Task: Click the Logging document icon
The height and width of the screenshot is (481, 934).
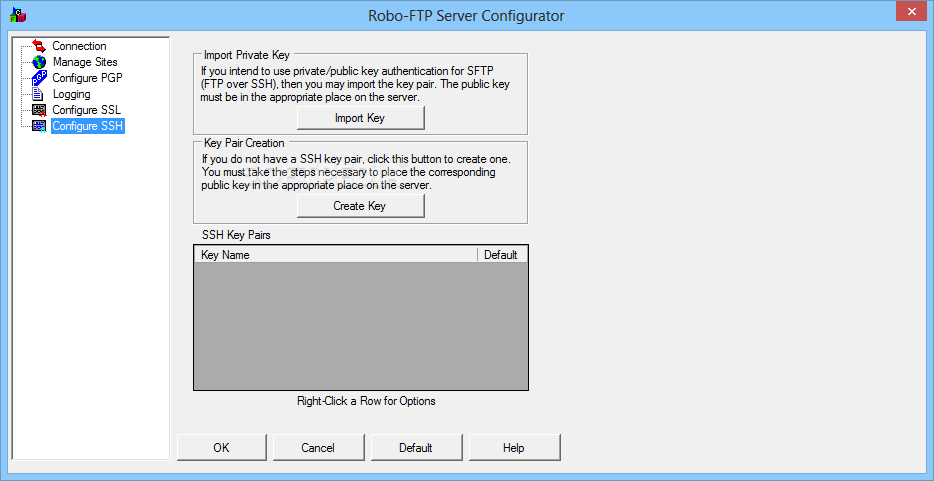Action: 39,94
